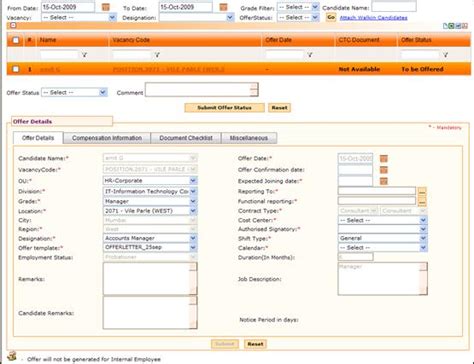Click the Submit button below the form

pos(225,344)
